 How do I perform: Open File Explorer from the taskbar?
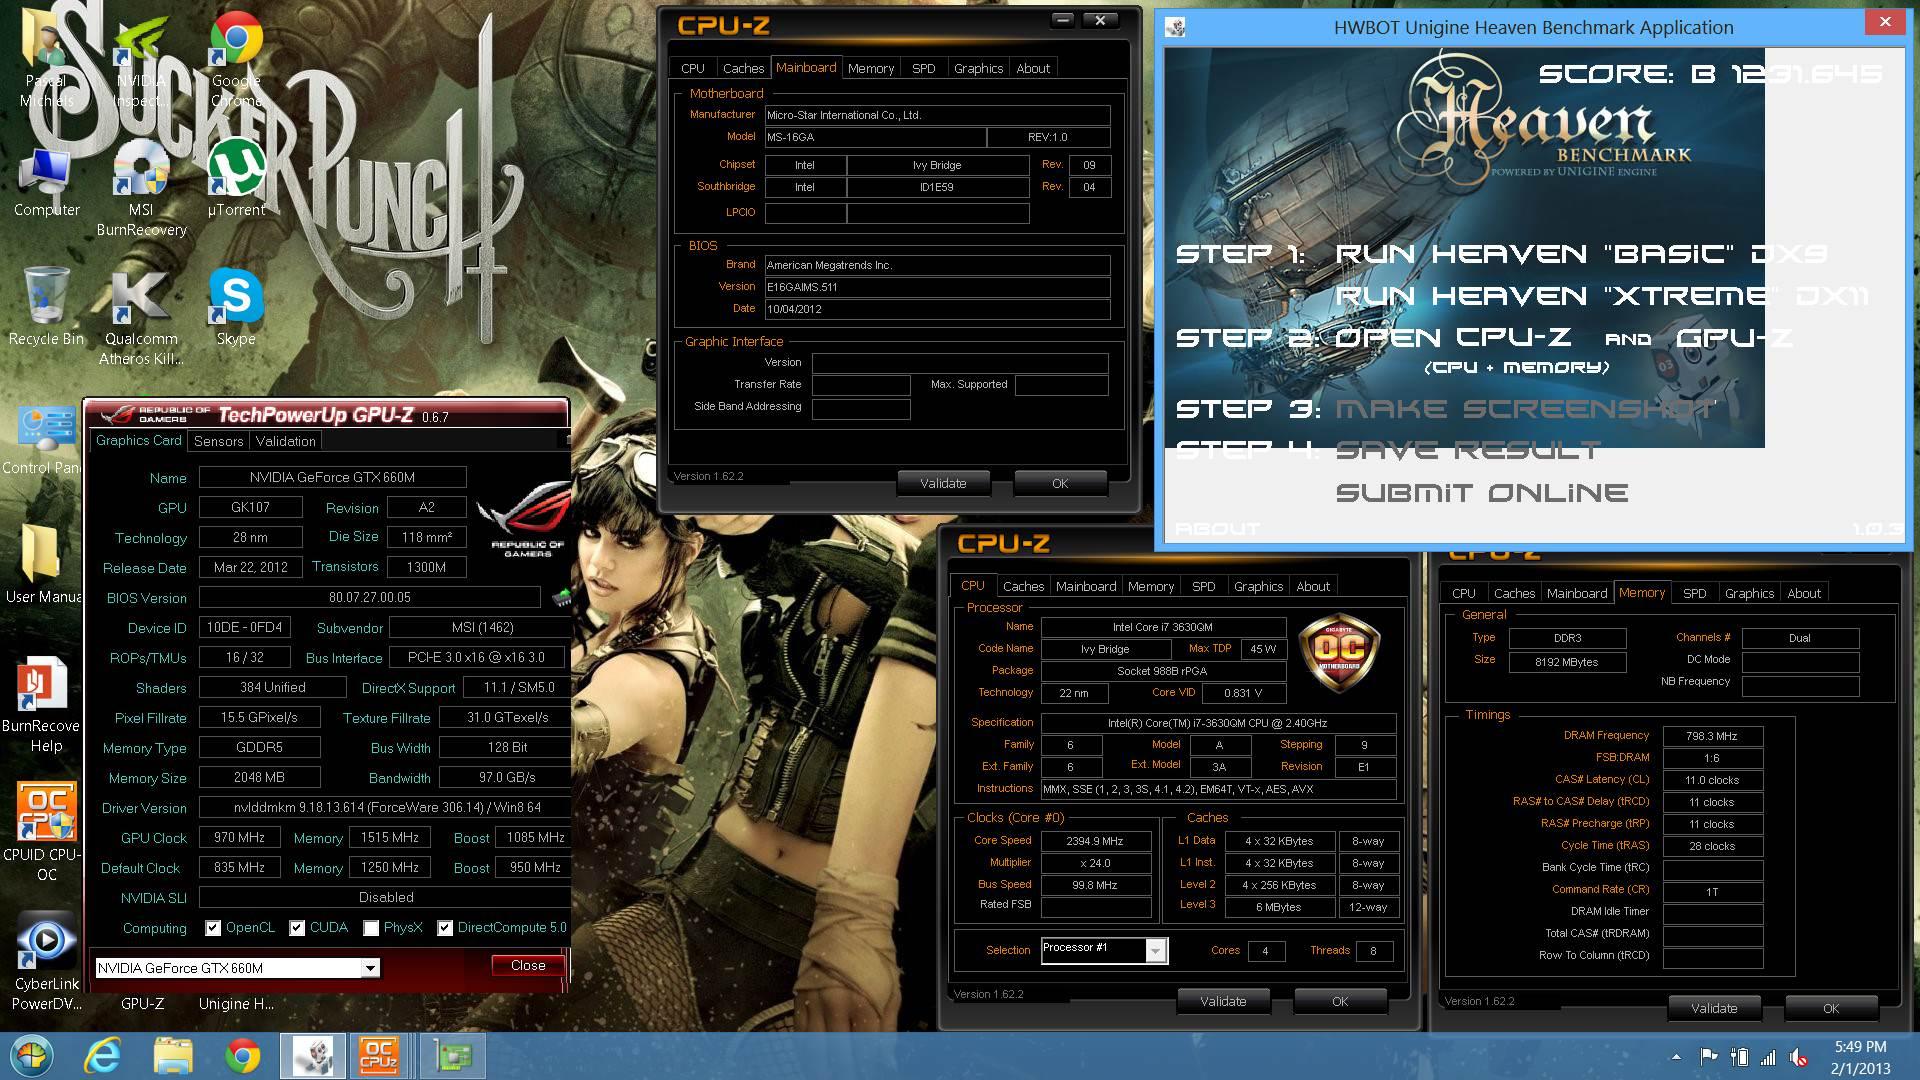point(172,1056)
